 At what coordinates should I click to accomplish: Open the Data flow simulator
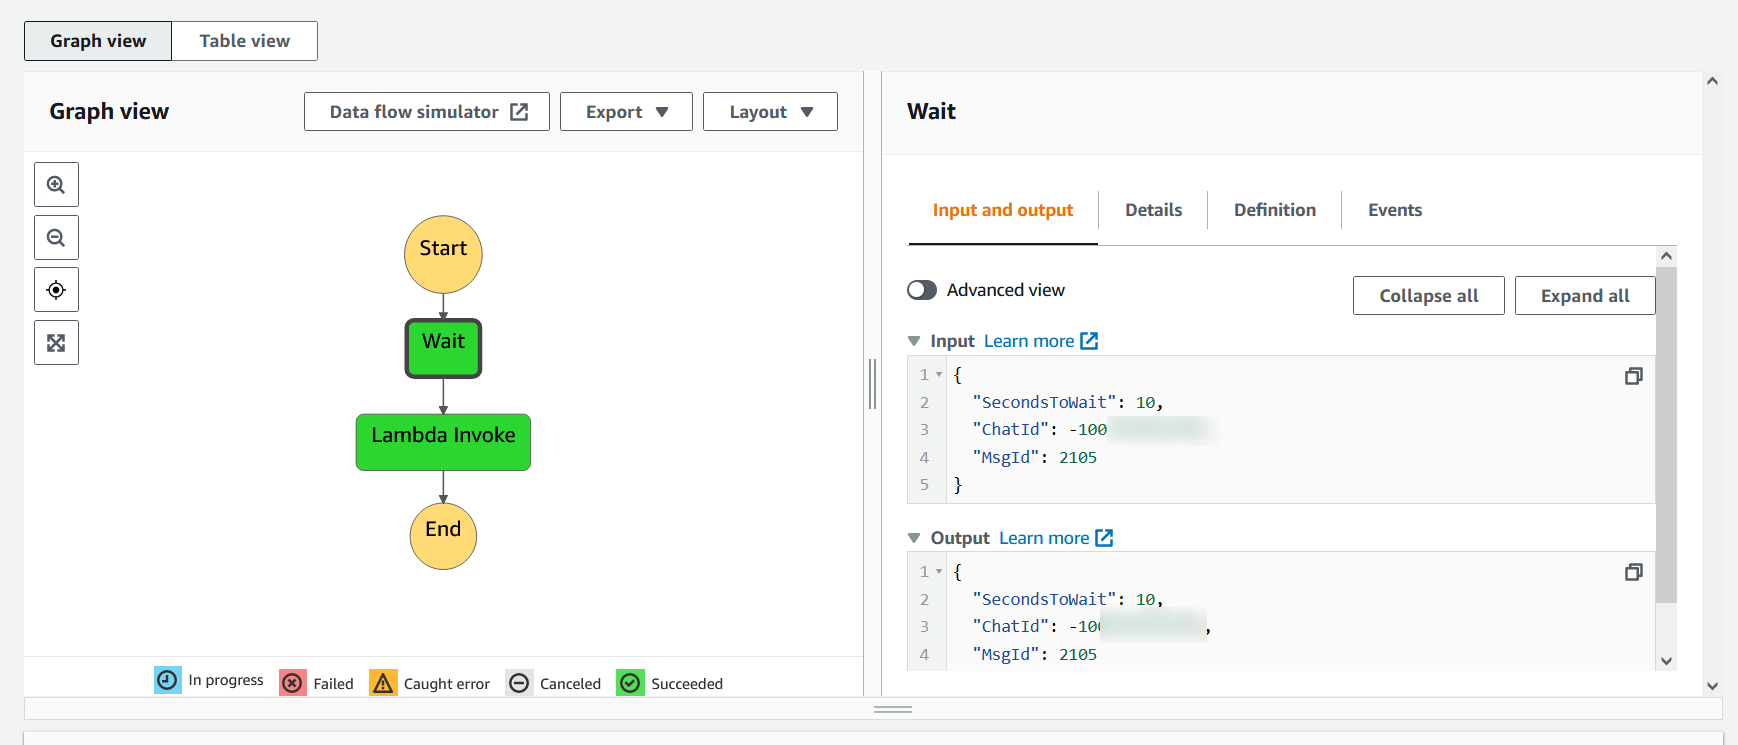pos(427,112)
